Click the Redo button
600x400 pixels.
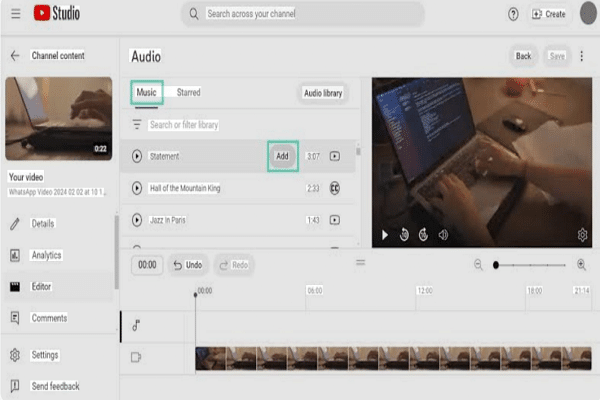[x=234, y=265]
